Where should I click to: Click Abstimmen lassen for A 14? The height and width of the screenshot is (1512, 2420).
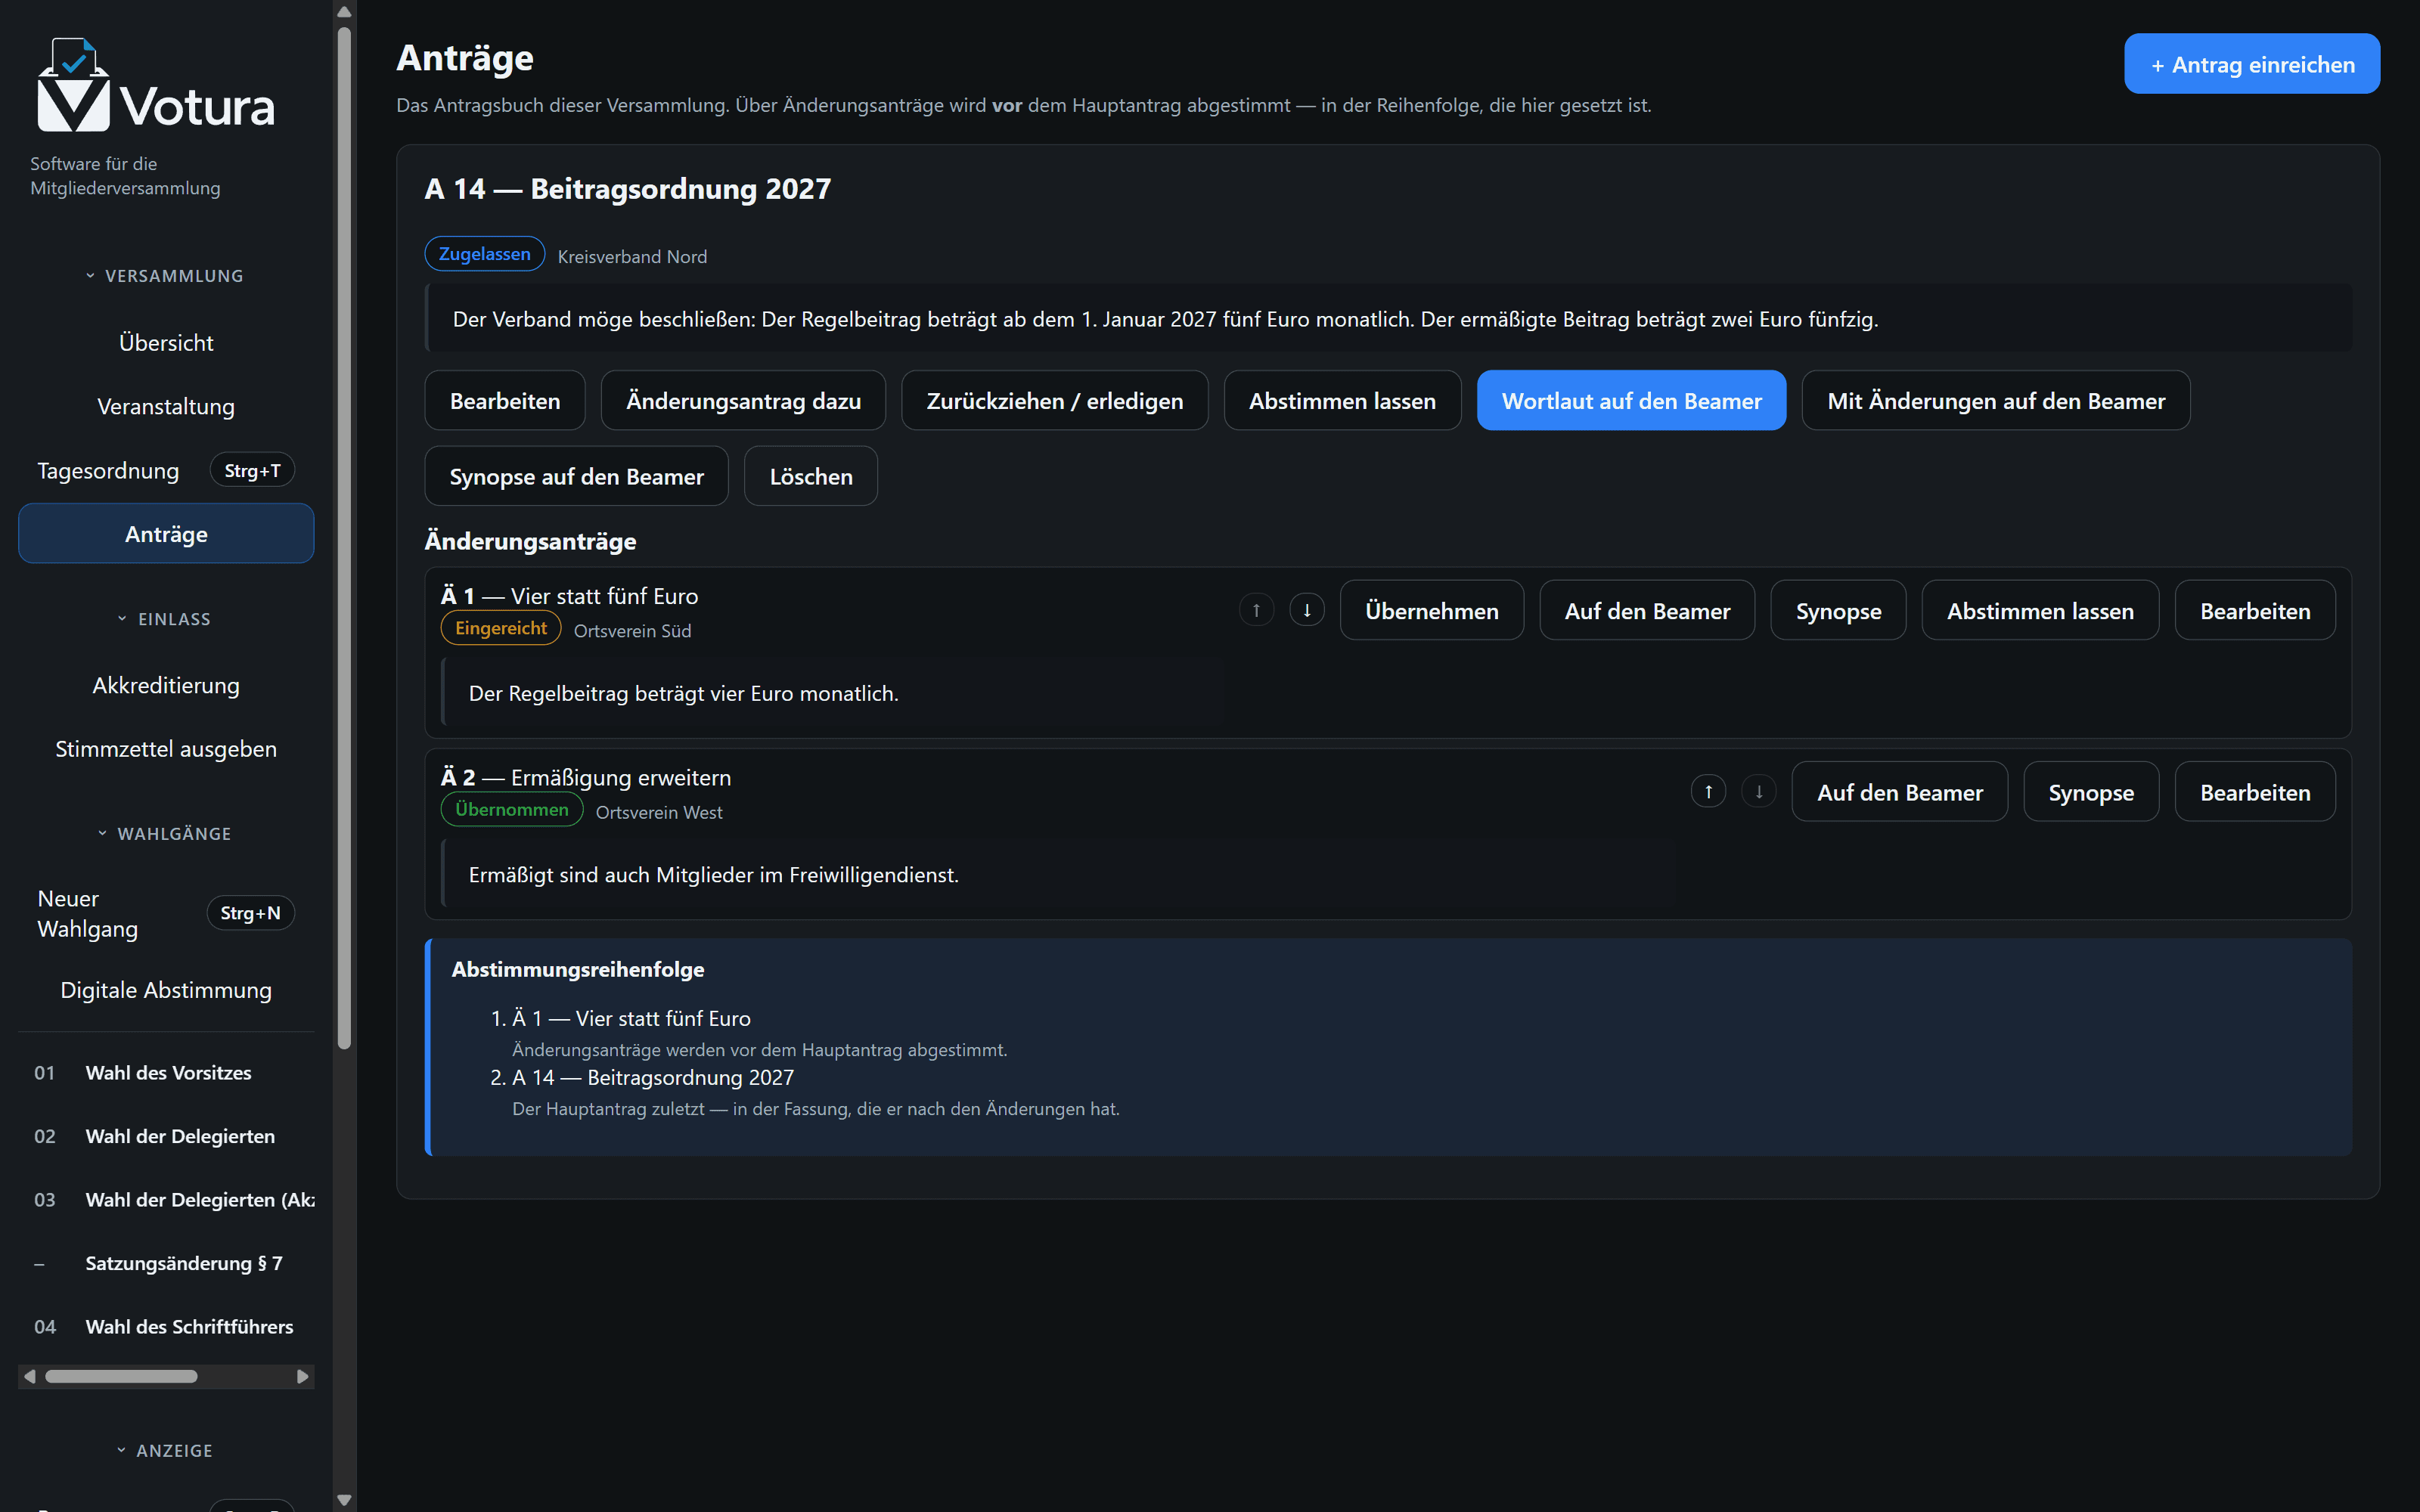click(x=1342, y=401)
